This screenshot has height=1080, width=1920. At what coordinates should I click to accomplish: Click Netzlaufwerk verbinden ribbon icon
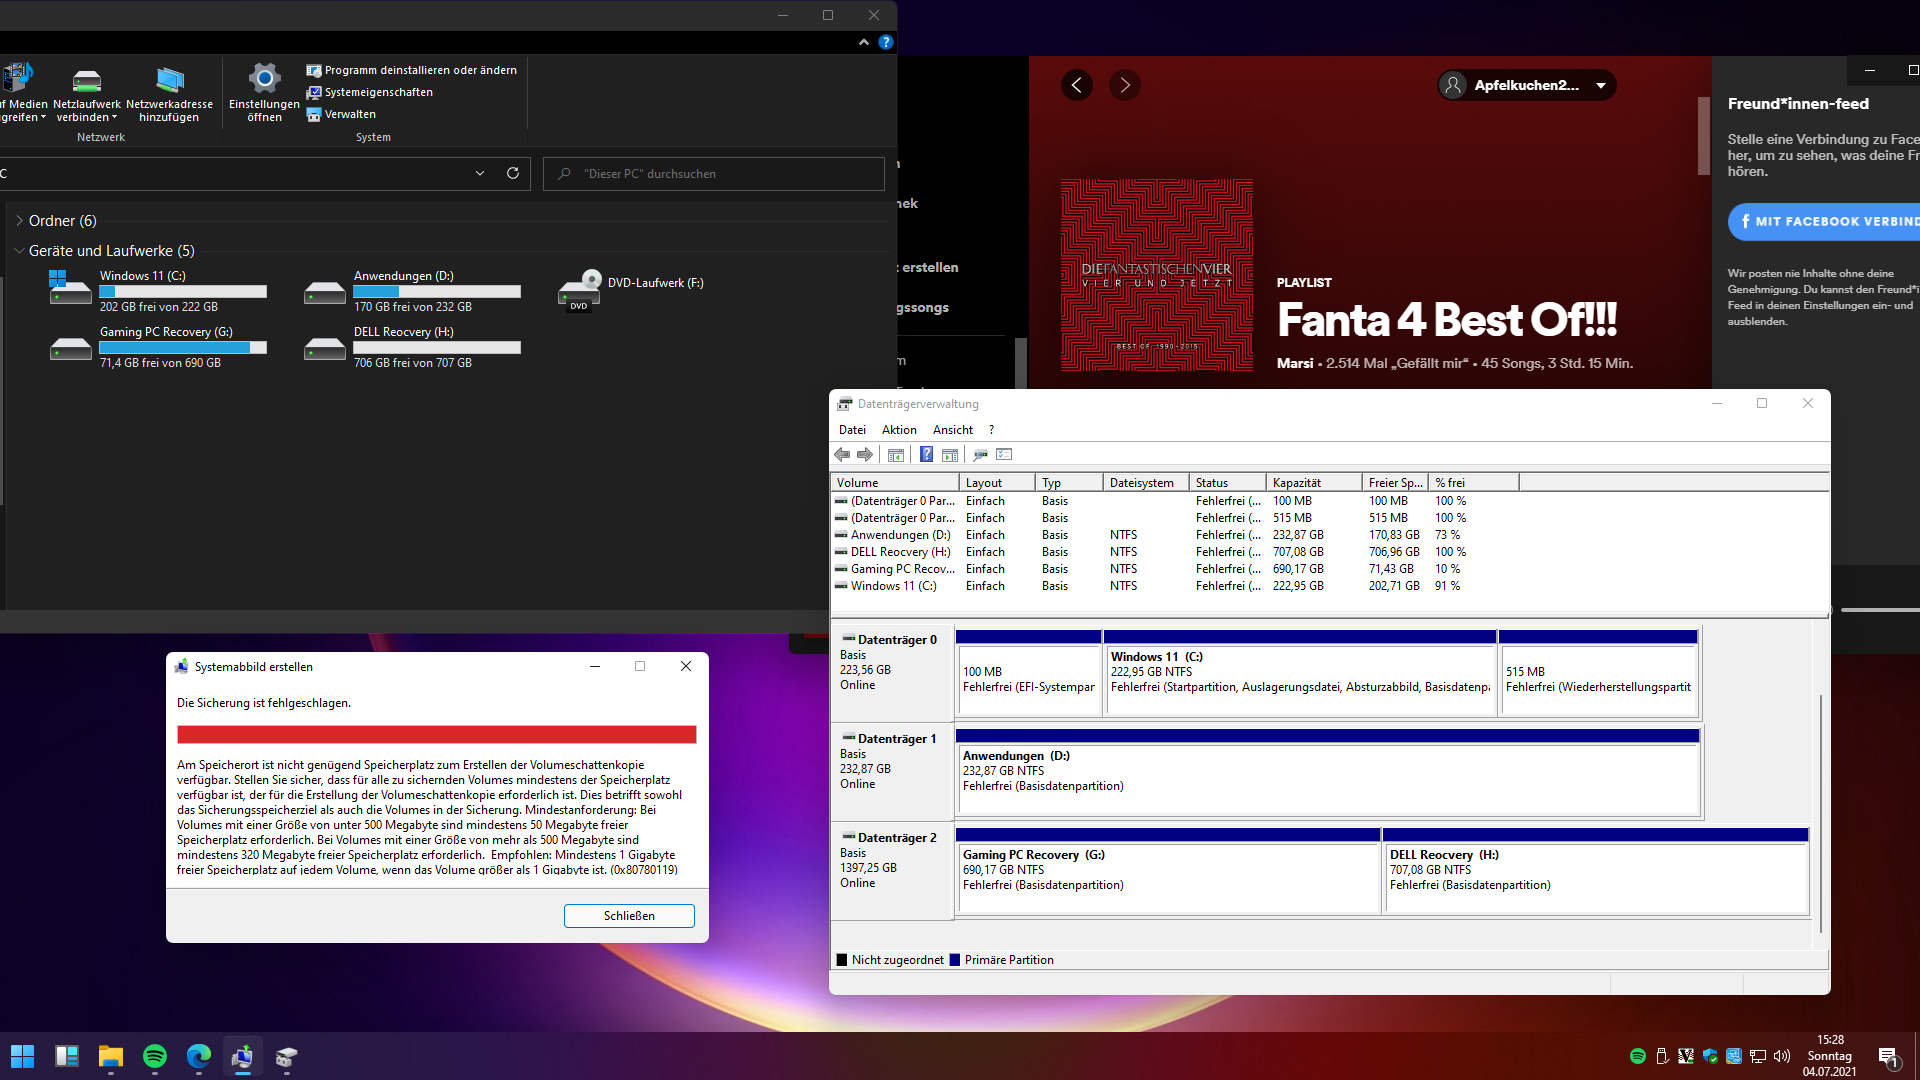point(87,94)
